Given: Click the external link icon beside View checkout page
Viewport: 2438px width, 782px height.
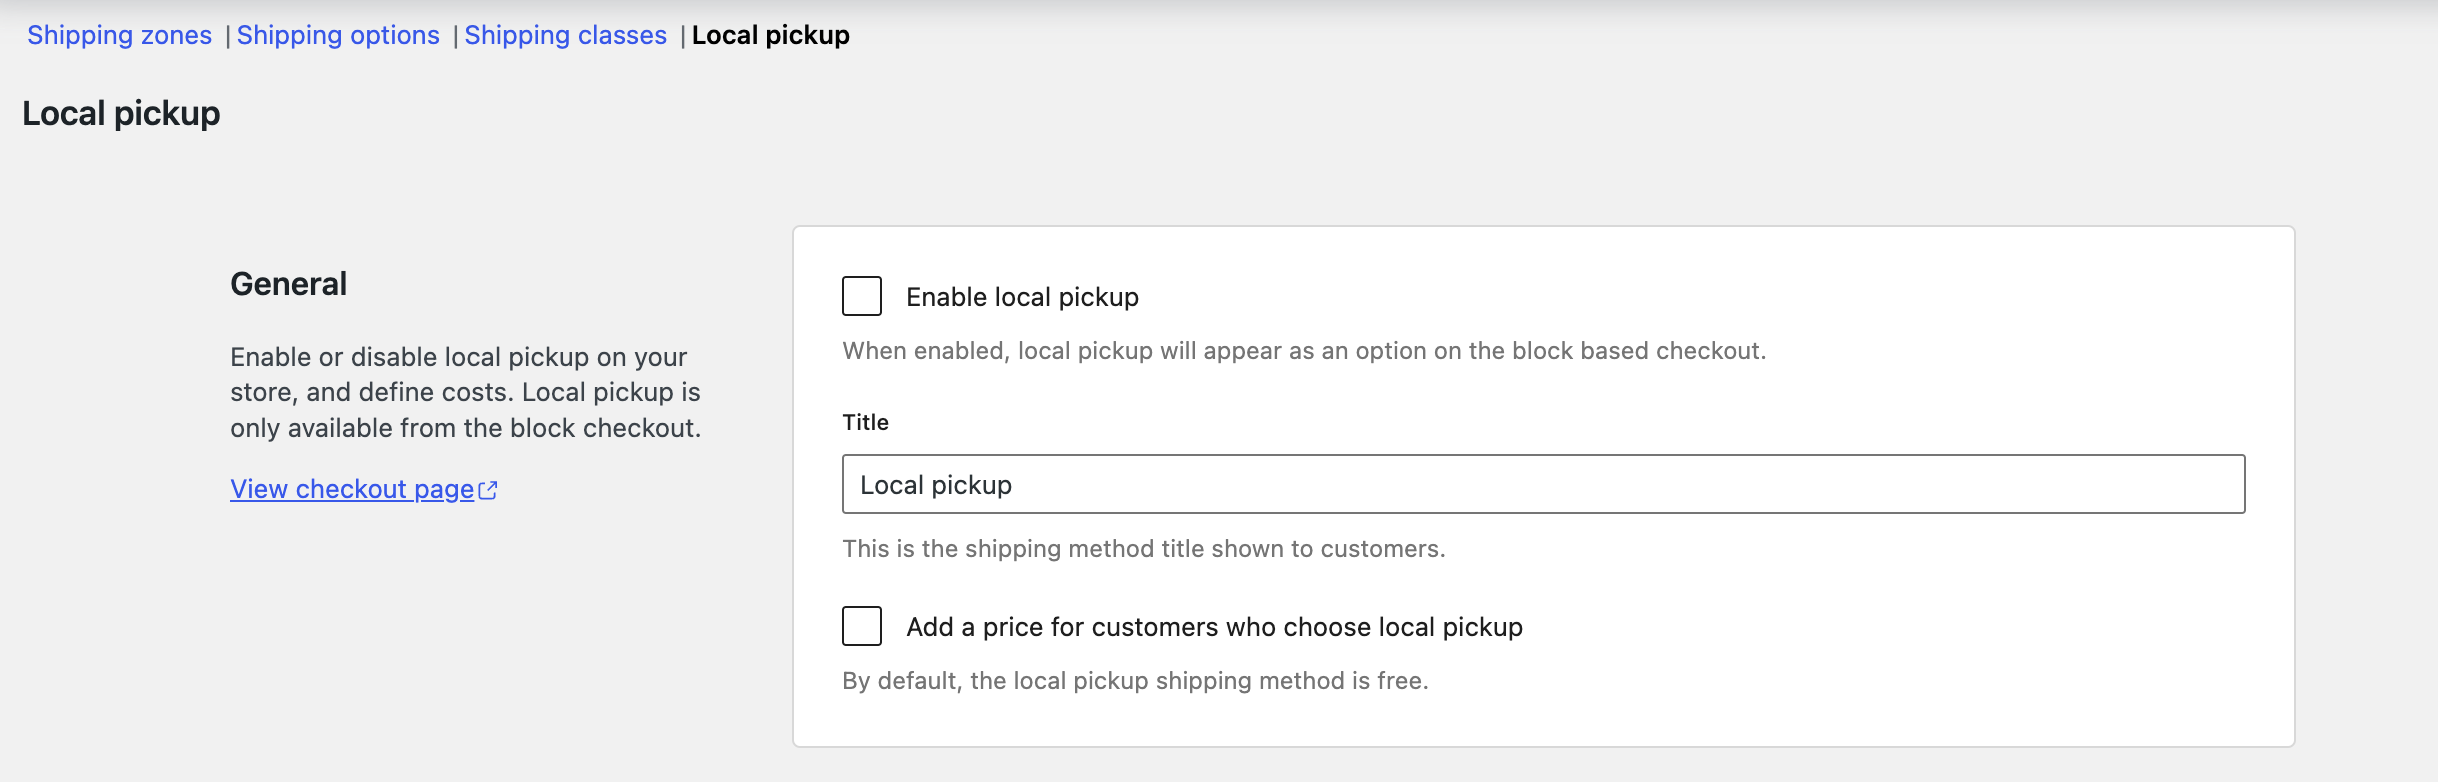Looking at the screenshot, I should pyautogui.click(x=490, y=489).
